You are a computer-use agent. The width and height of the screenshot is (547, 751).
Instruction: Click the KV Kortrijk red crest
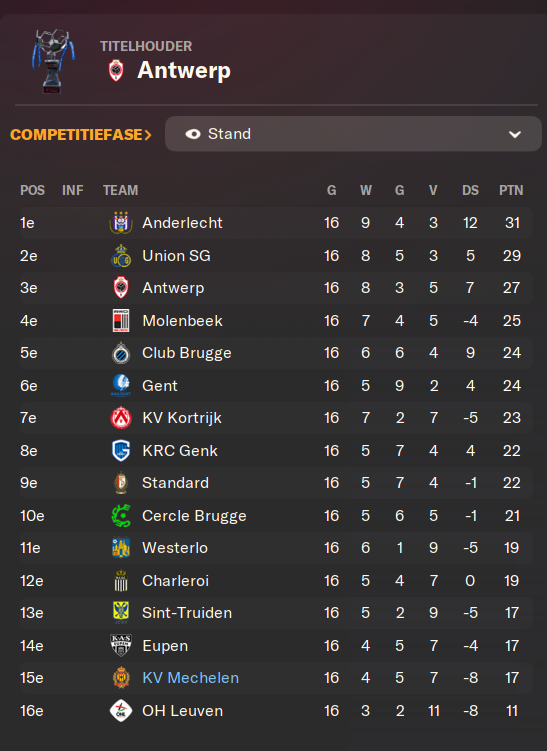(121, 418)
